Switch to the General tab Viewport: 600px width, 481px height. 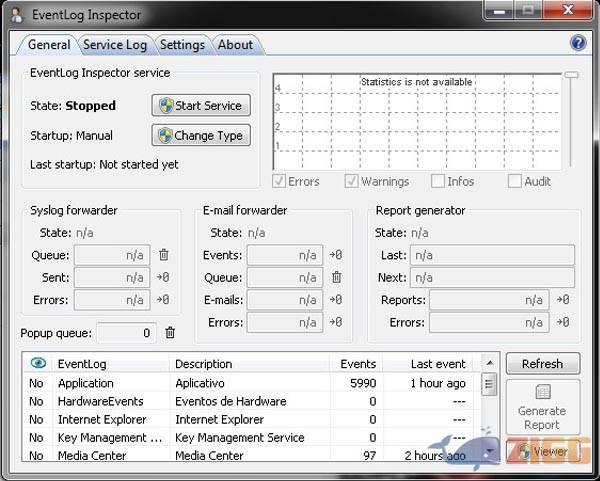click(x=49, y=45)
